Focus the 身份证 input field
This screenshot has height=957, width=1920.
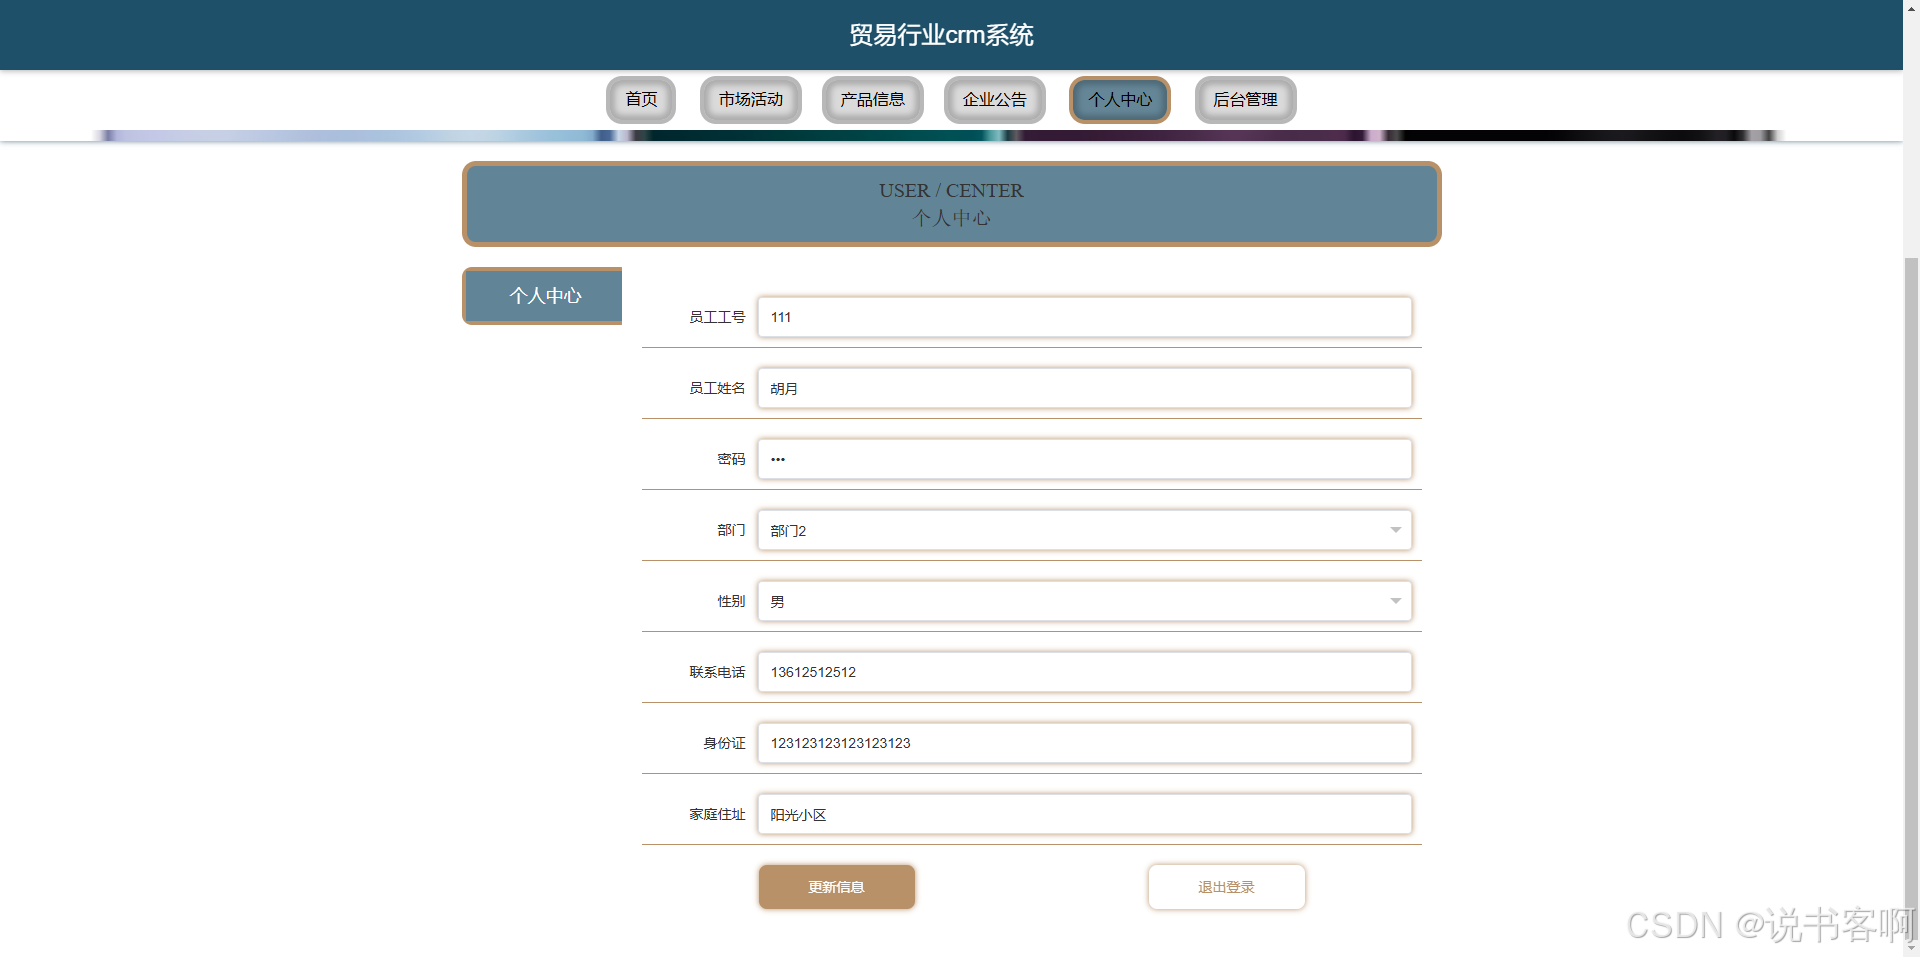(x=1085, y=743)
